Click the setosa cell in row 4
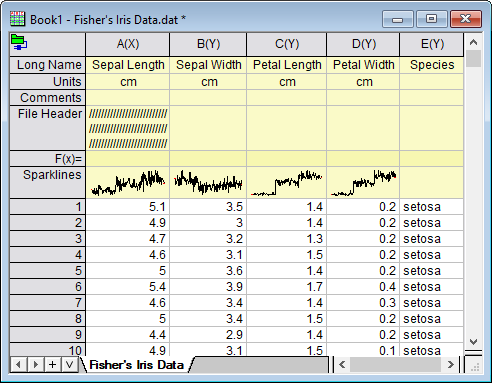The height and width of the screenshot is (383, 492). [x=432, y=255]
